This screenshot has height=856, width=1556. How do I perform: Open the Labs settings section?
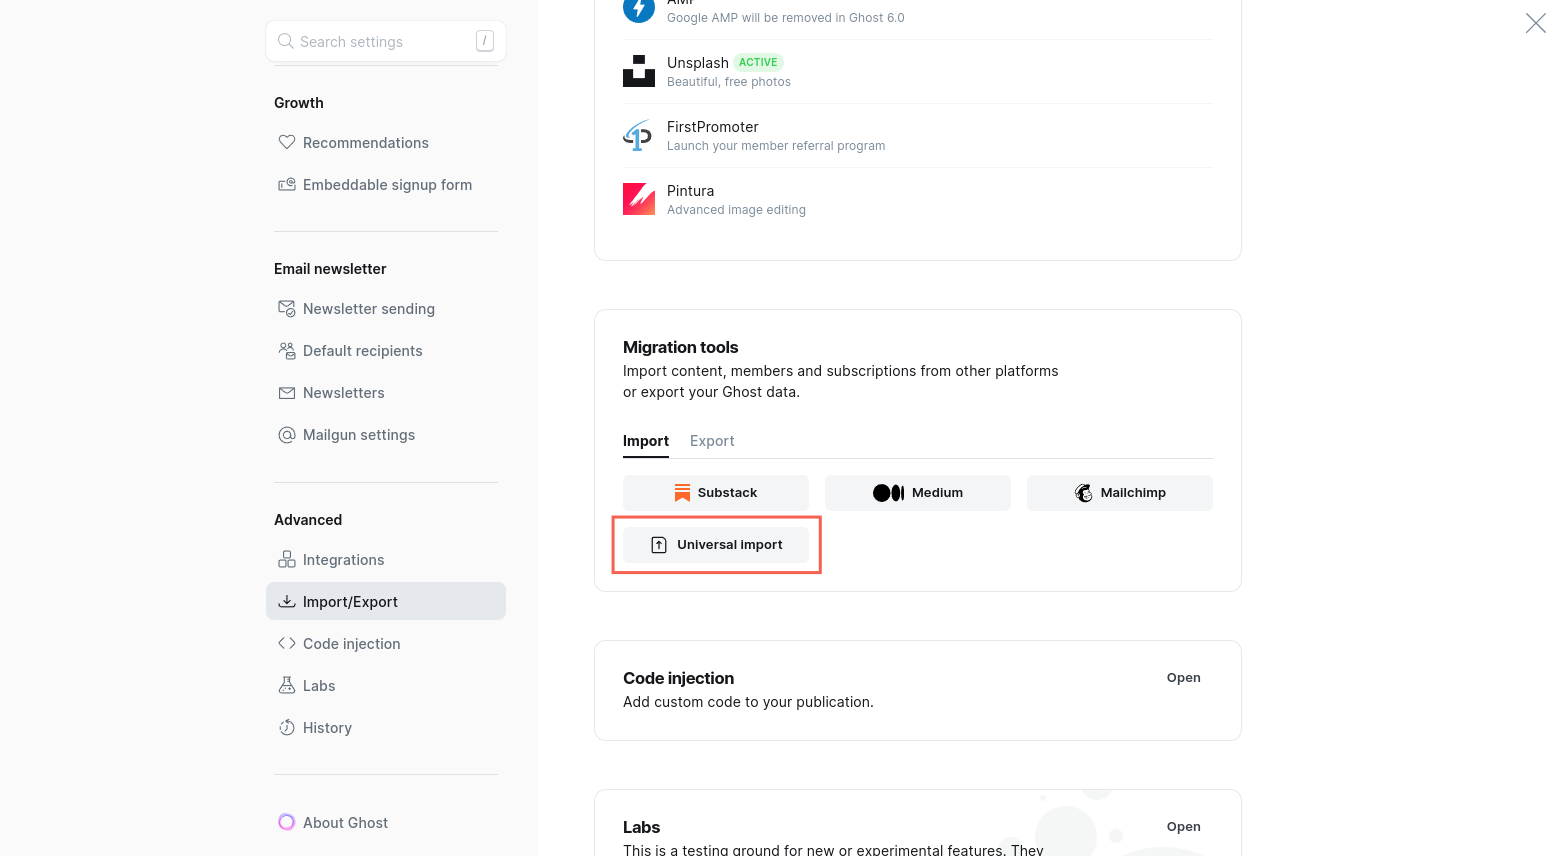(1183, 827)
